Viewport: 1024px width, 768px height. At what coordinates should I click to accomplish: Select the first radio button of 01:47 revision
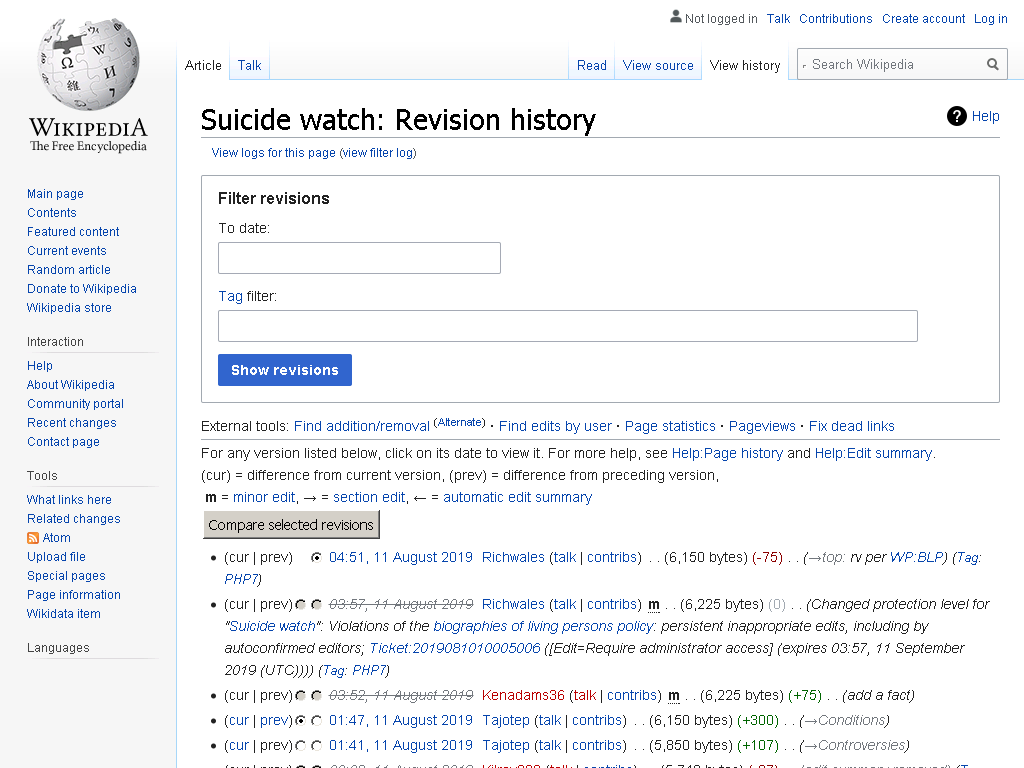click(300, 720)
